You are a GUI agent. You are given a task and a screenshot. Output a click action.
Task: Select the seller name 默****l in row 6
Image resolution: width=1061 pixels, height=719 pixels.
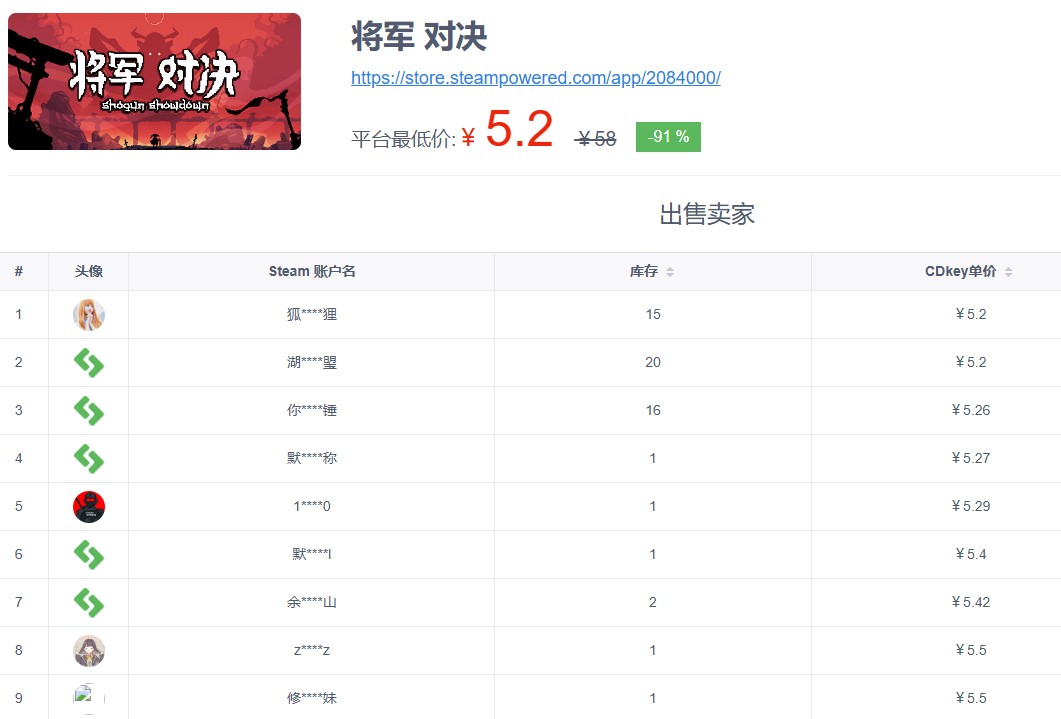pos(312,555)
